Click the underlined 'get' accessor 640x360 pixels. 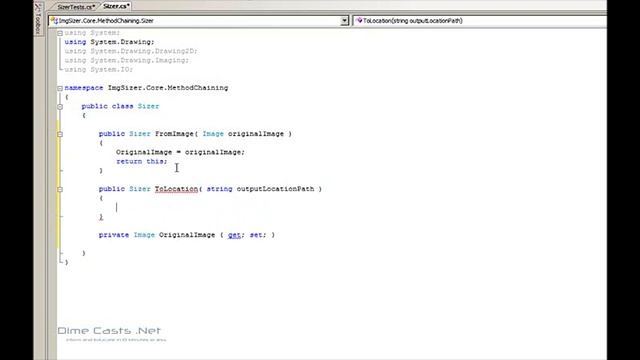tap(234, 235)
